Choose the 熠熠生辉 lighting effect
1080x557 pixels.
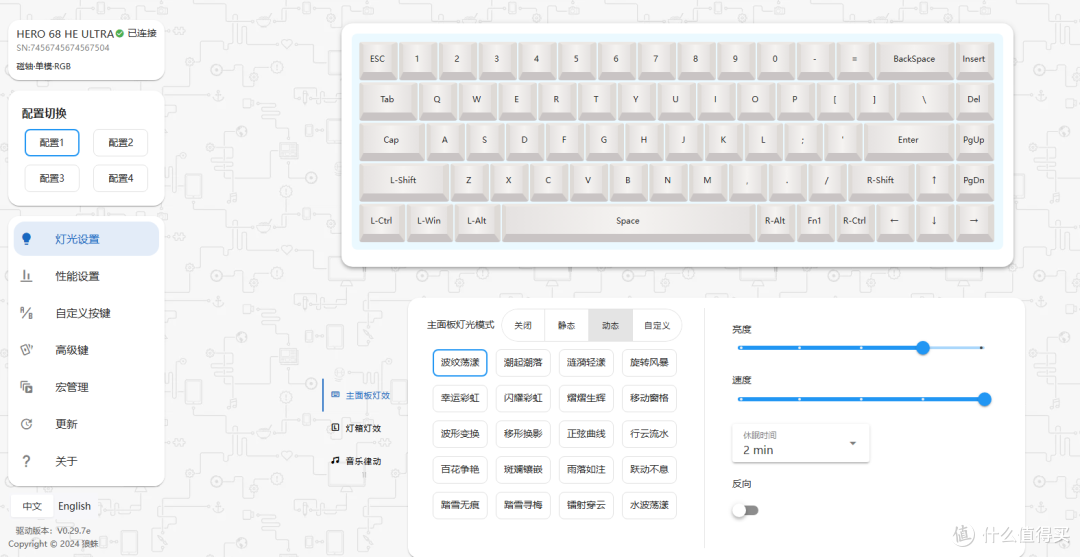[x=586, y=398]
